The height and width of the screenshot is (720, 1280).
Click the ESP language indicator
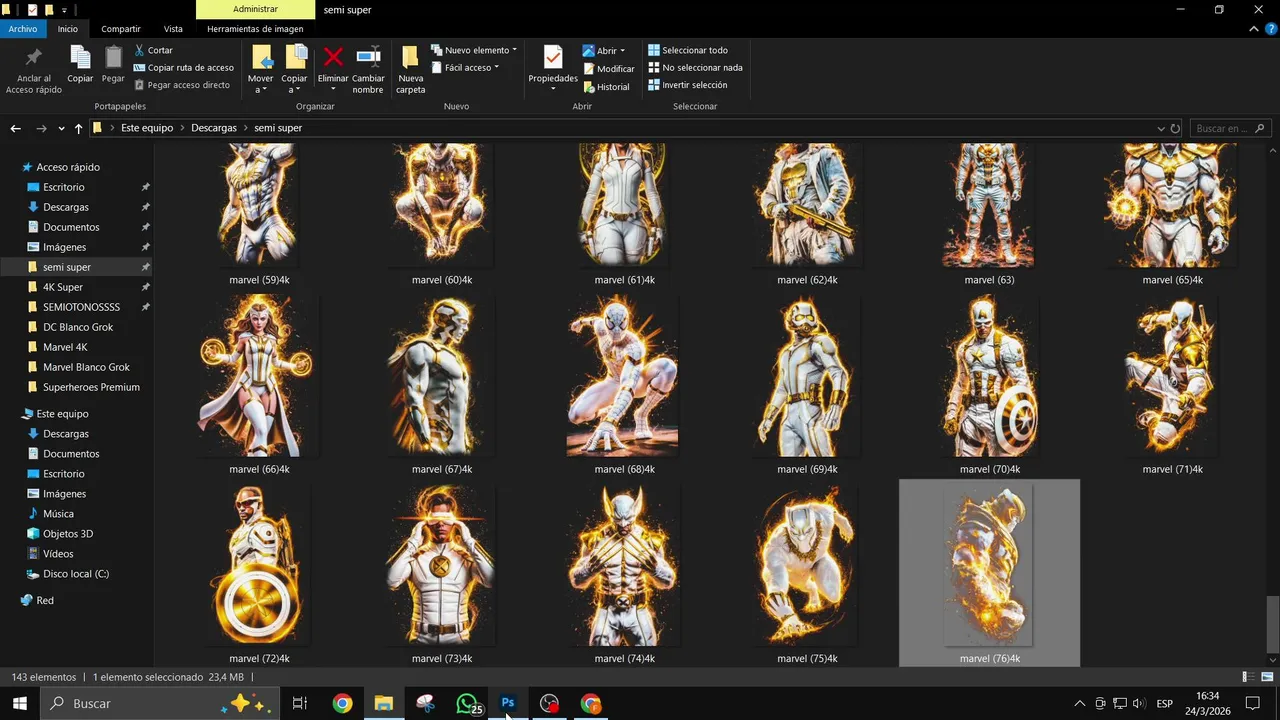coord(1164,704)
